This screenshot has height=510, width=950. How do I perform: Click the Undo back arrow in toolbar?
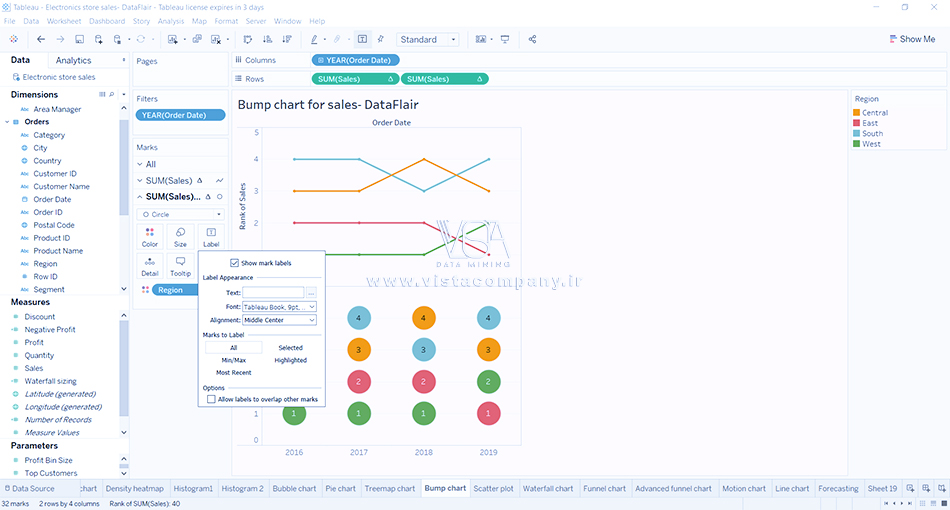[41, 39]
